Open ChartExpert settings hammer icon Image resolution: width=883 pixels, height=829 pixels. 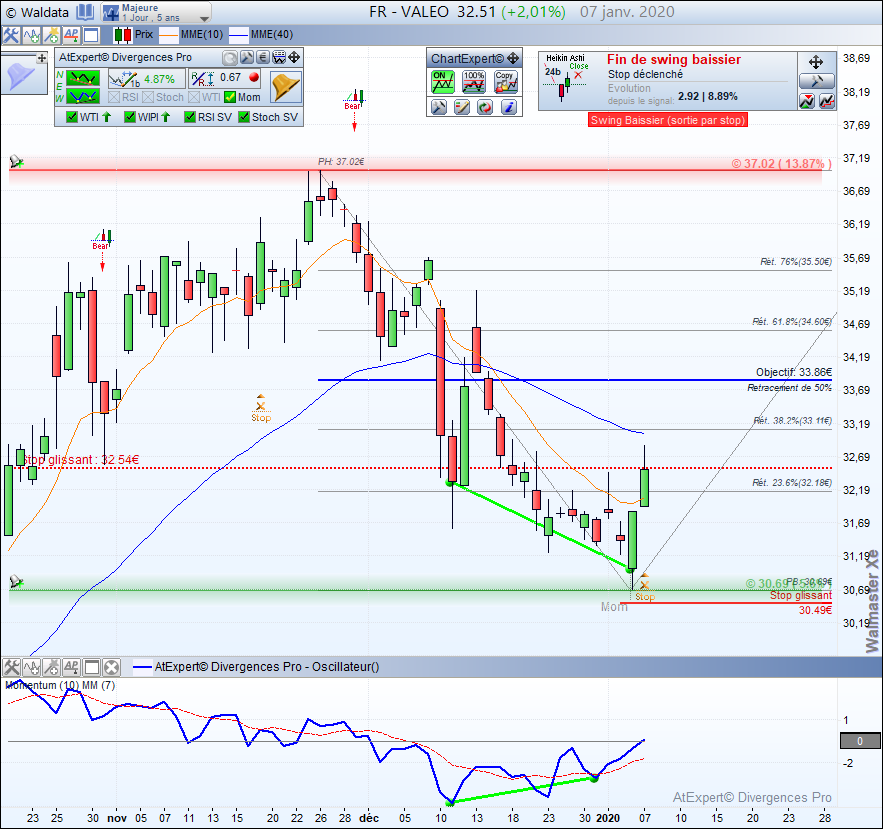[x=439, y=107]
